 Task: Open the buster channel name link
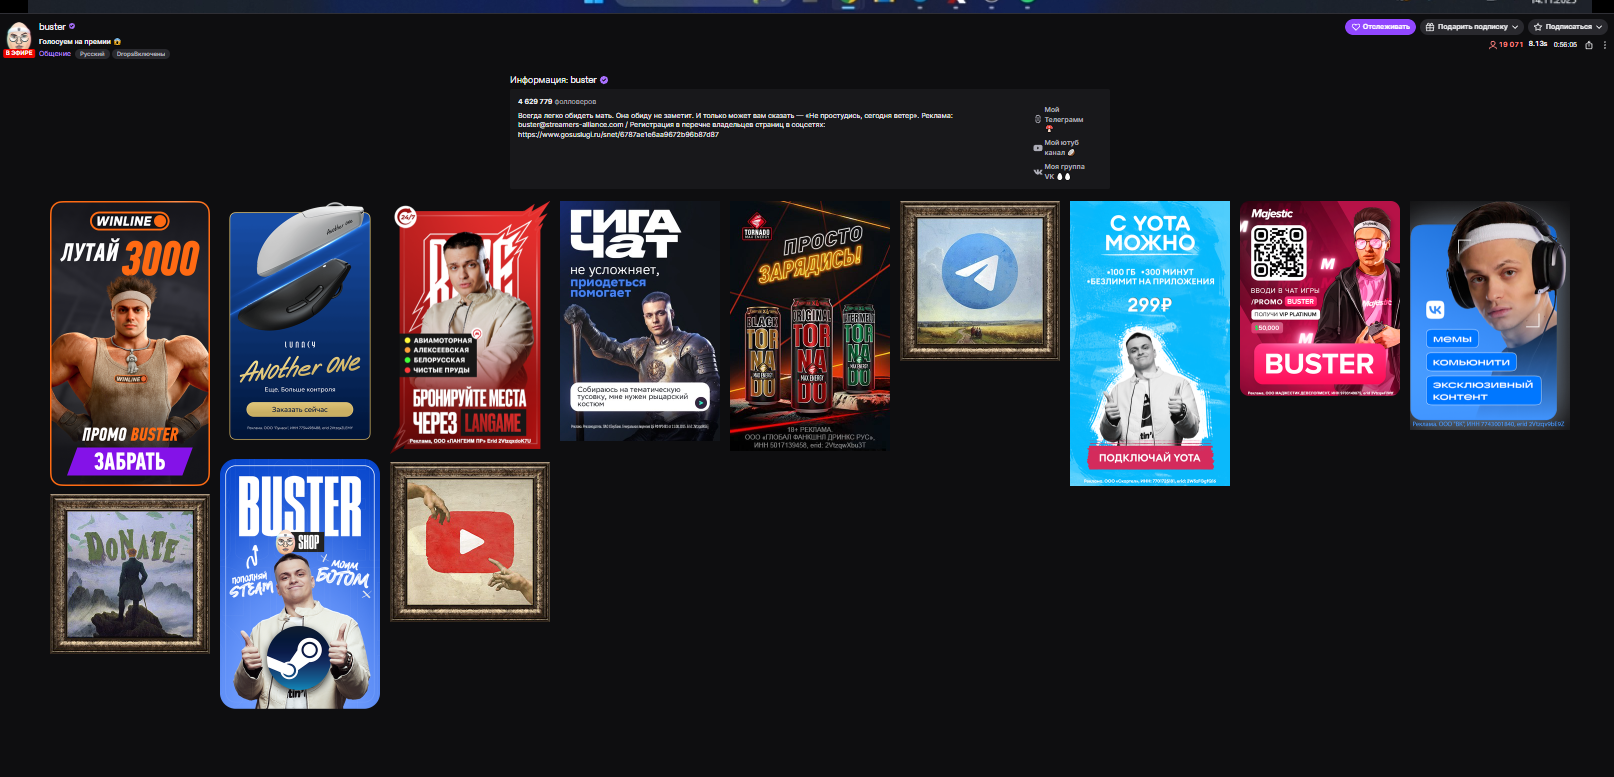52,27
